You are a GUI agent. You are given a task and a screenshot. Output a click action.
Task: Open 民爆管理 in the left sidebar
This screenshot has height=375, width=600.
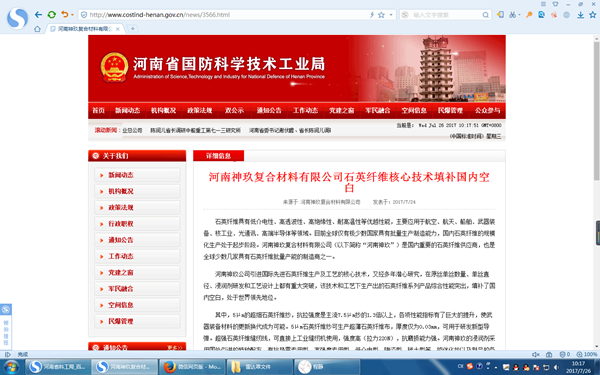(137, 321)
